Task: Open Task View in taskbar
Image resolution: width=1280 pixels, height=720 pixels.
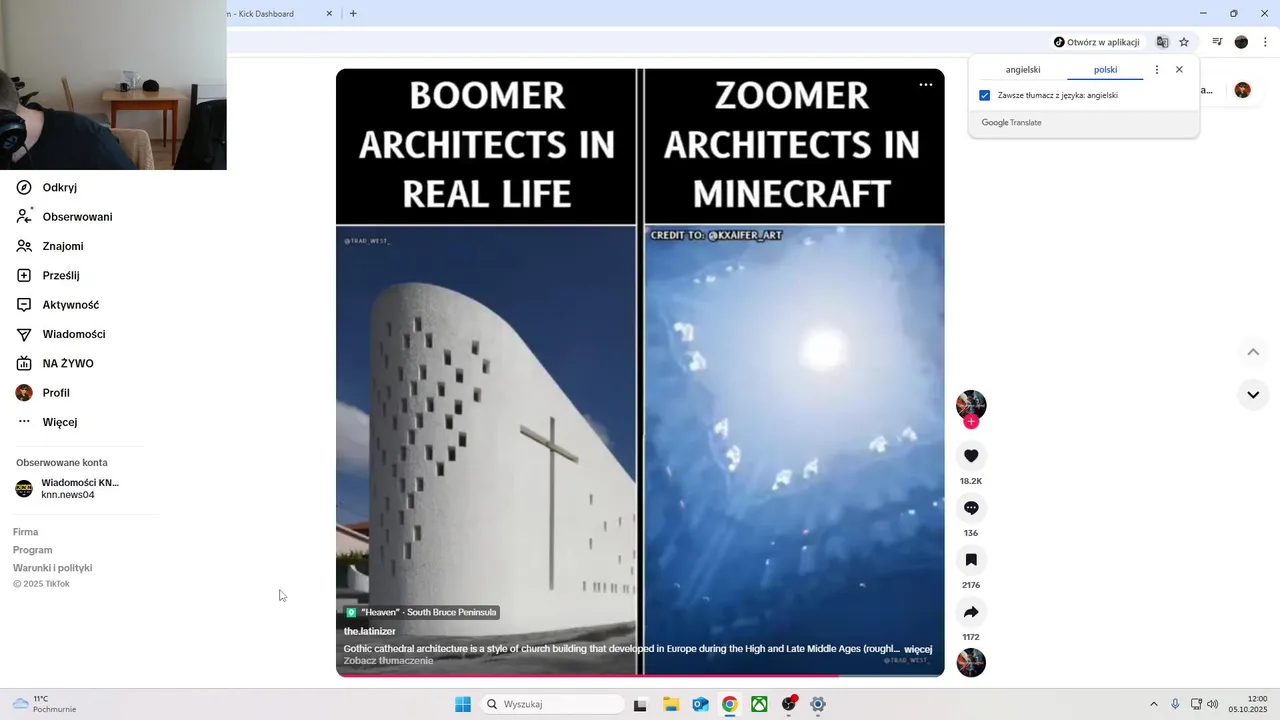Action: point(640,704)
